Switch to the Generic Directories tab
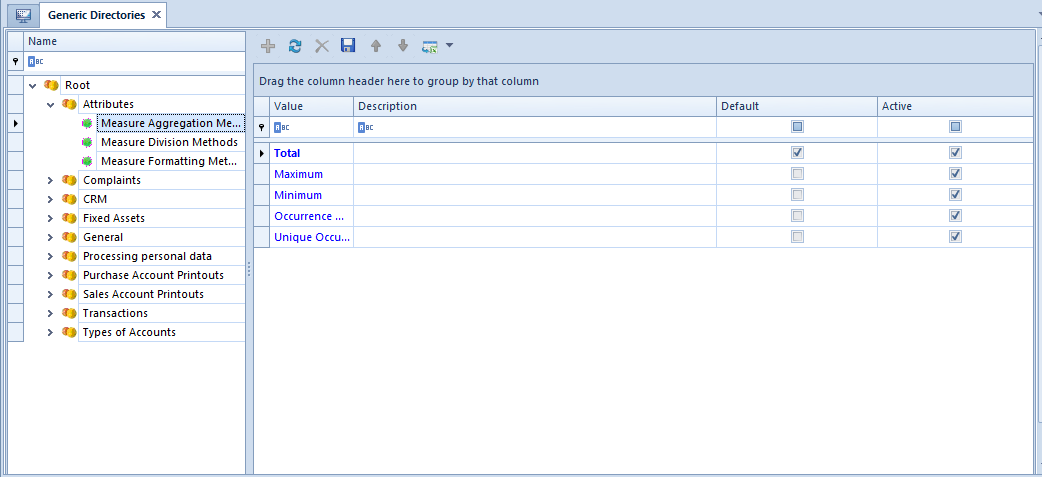This screenshot has width=1042, height=477. (x=96, y=15)
